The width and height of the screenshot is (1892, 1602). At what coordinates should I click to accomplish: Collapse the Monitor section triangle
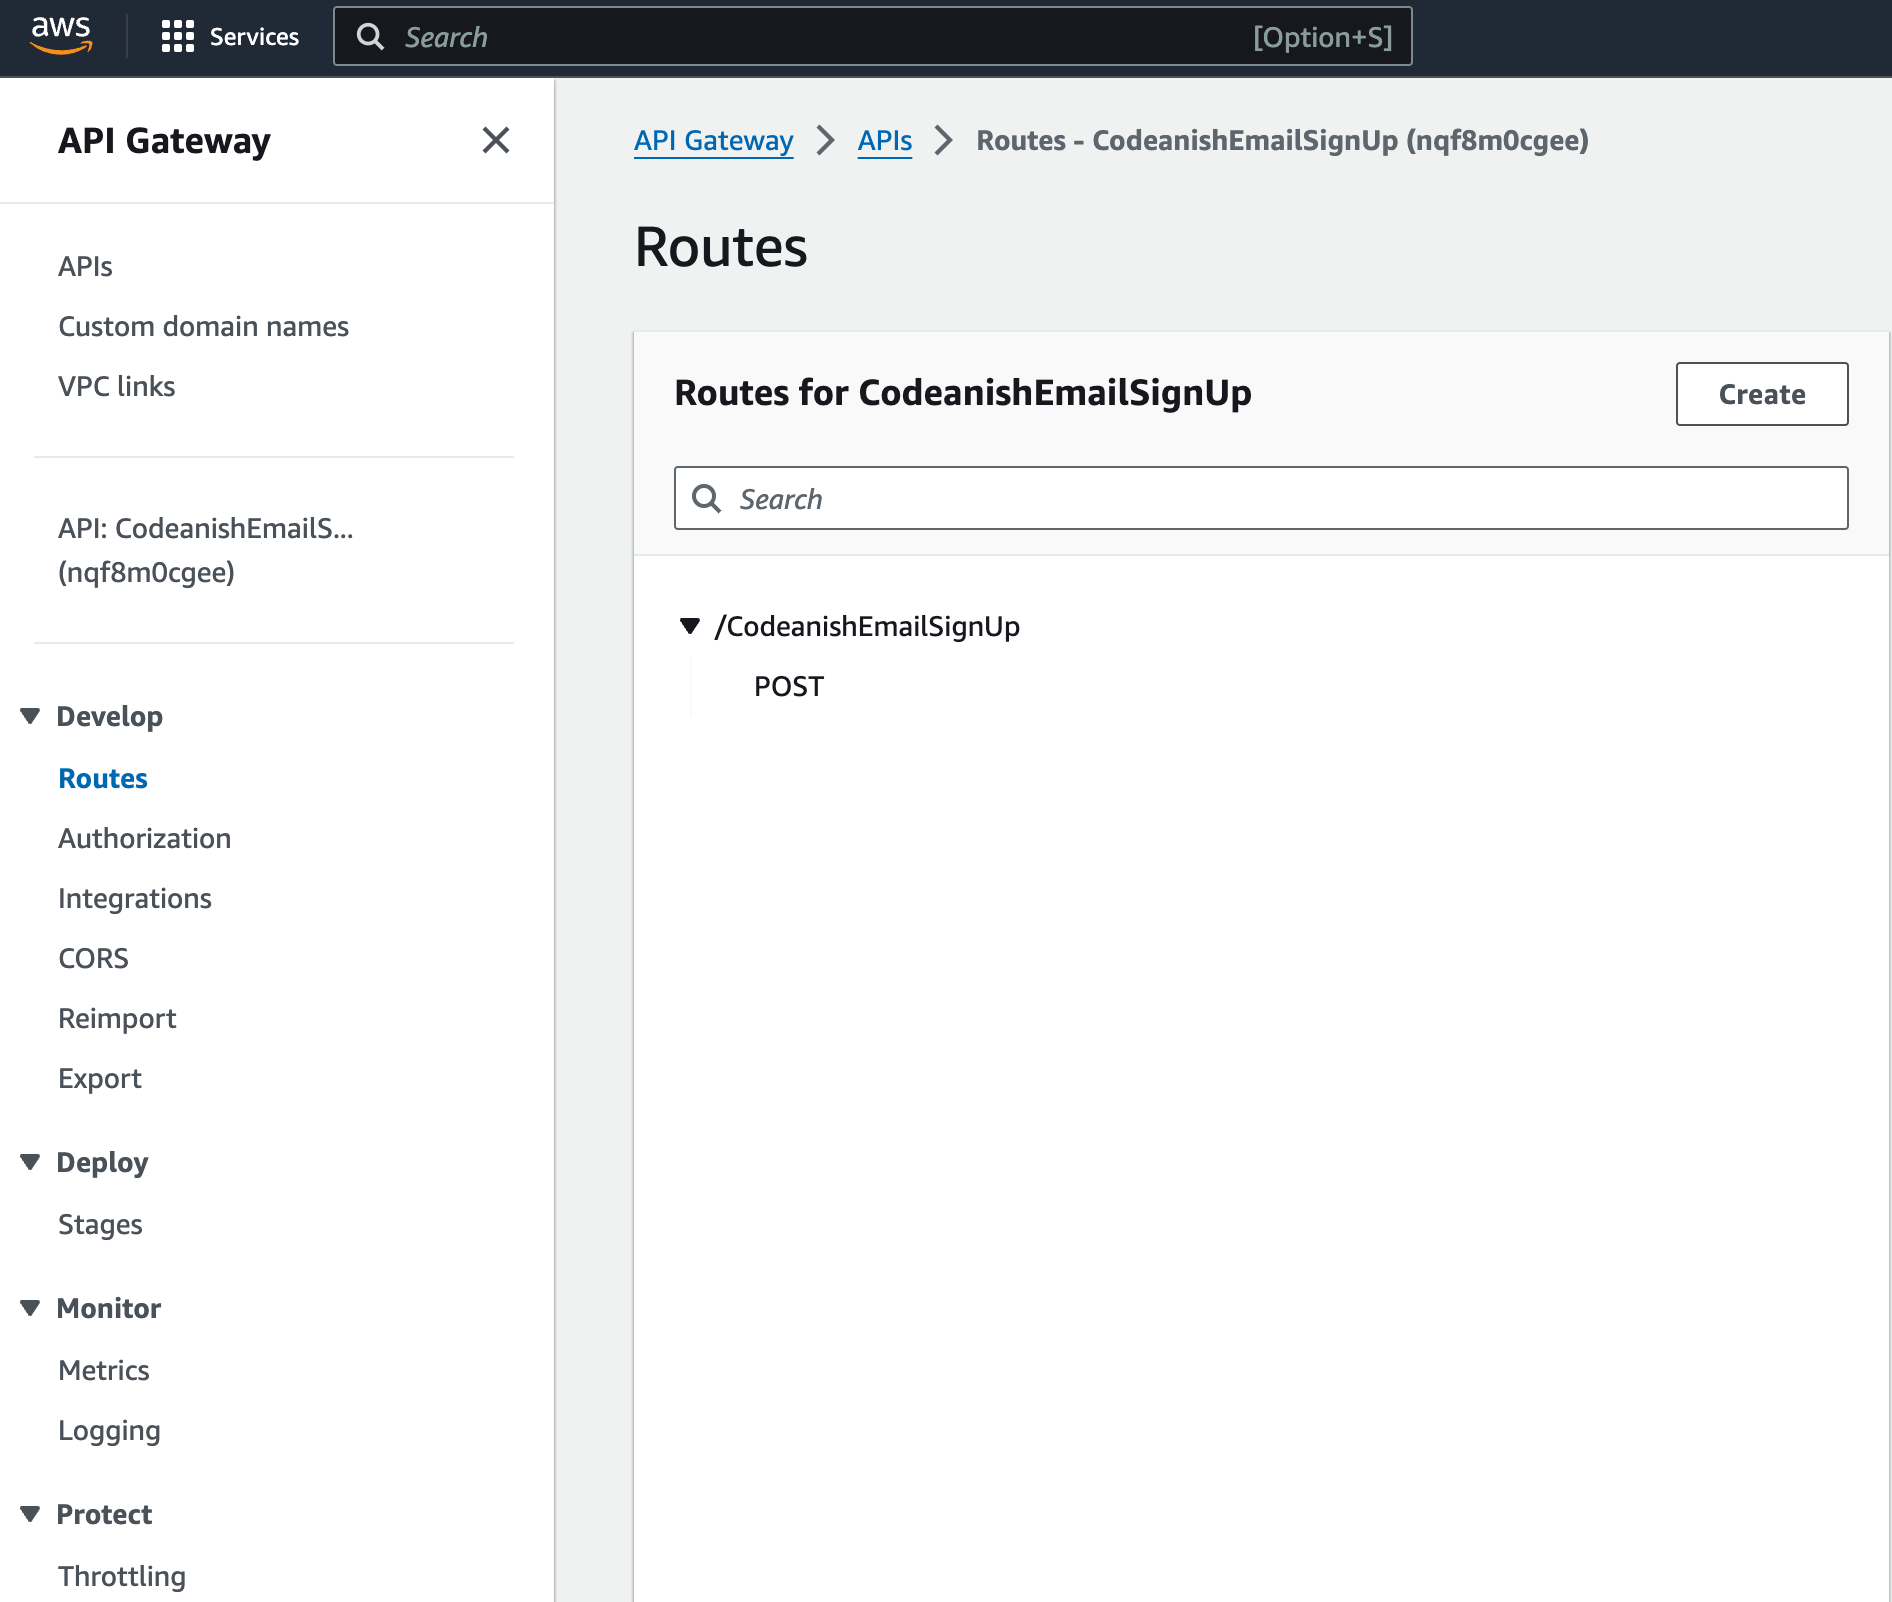point(30,1308)
